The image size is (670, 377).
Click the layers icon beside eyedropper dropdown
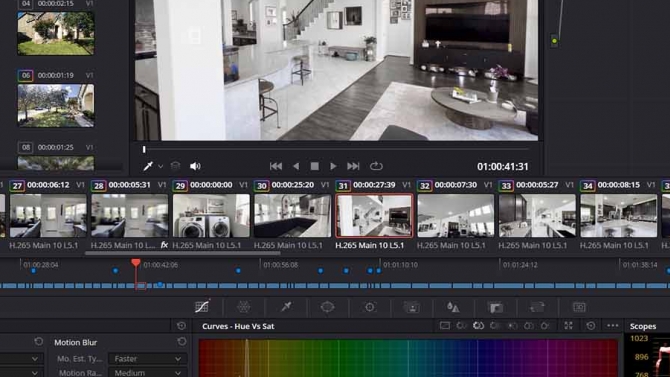tap(175, 166)
